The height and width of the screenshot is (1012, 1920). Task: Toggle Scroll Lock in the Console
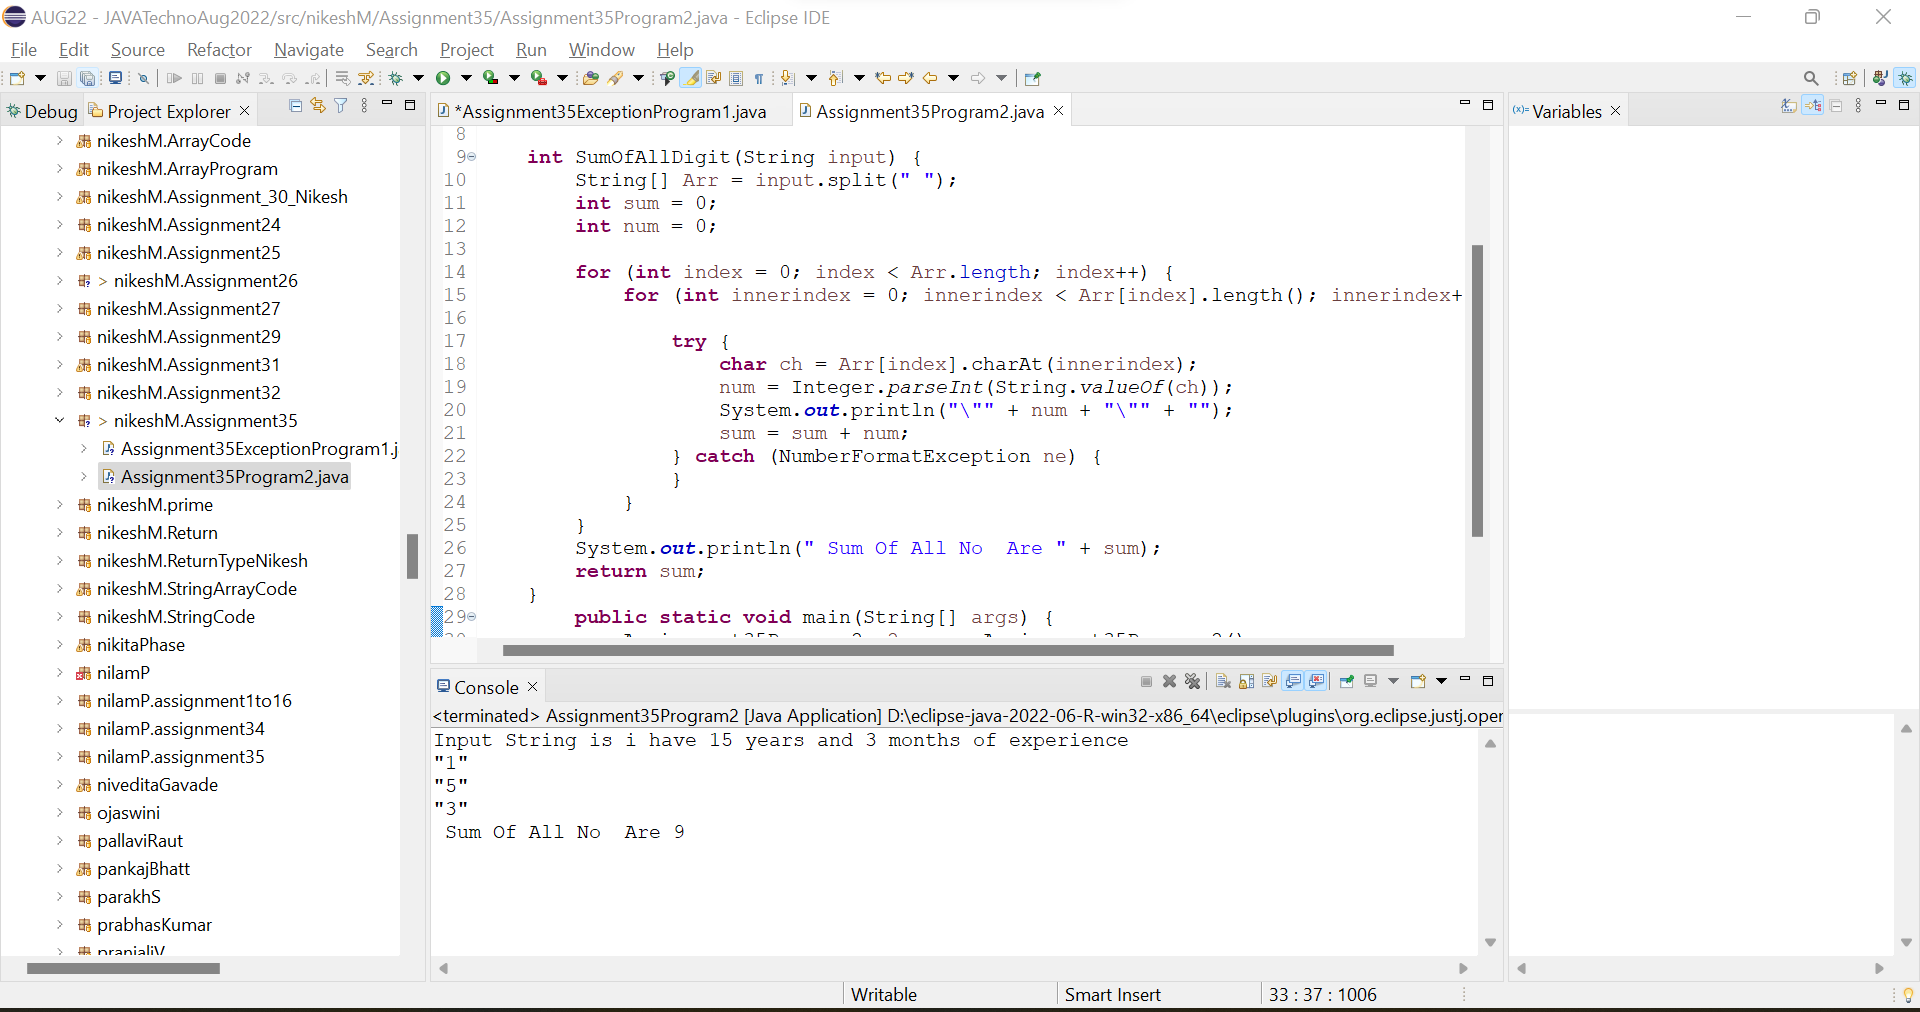coord(1246,681)
